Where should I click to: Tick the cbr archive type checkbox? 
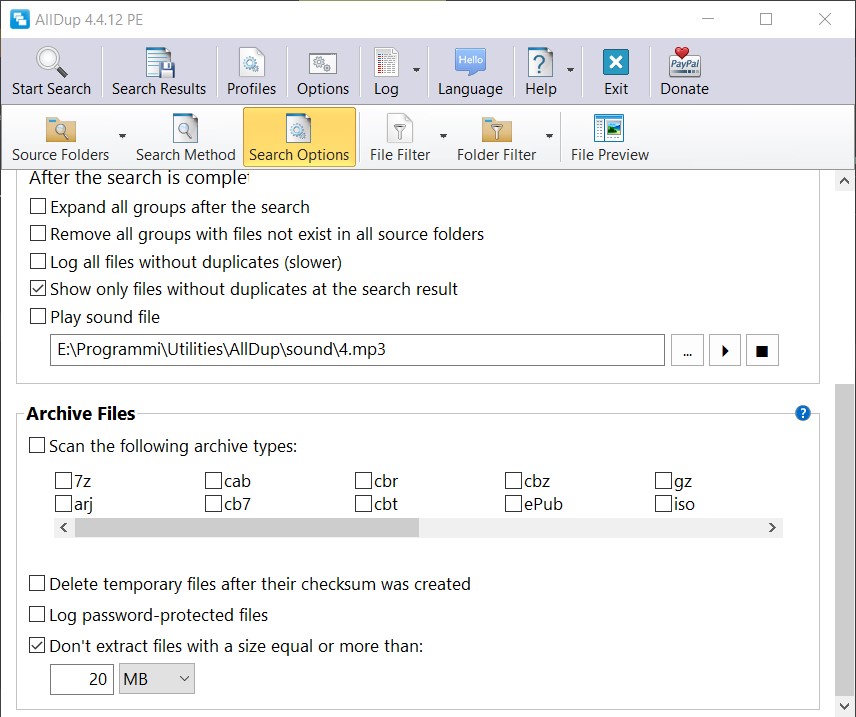click(x=363, y=481)
